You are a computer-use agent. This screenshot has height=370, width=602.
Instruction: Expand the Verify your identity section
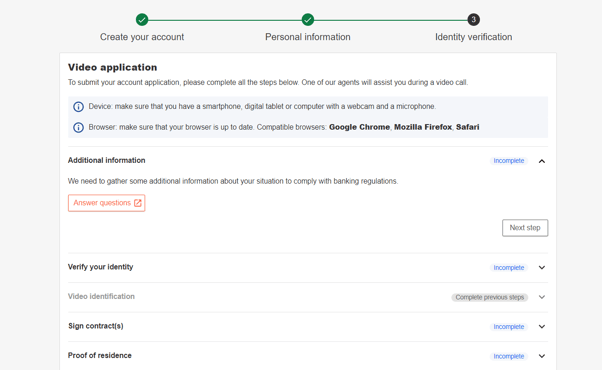coord(542,268)
